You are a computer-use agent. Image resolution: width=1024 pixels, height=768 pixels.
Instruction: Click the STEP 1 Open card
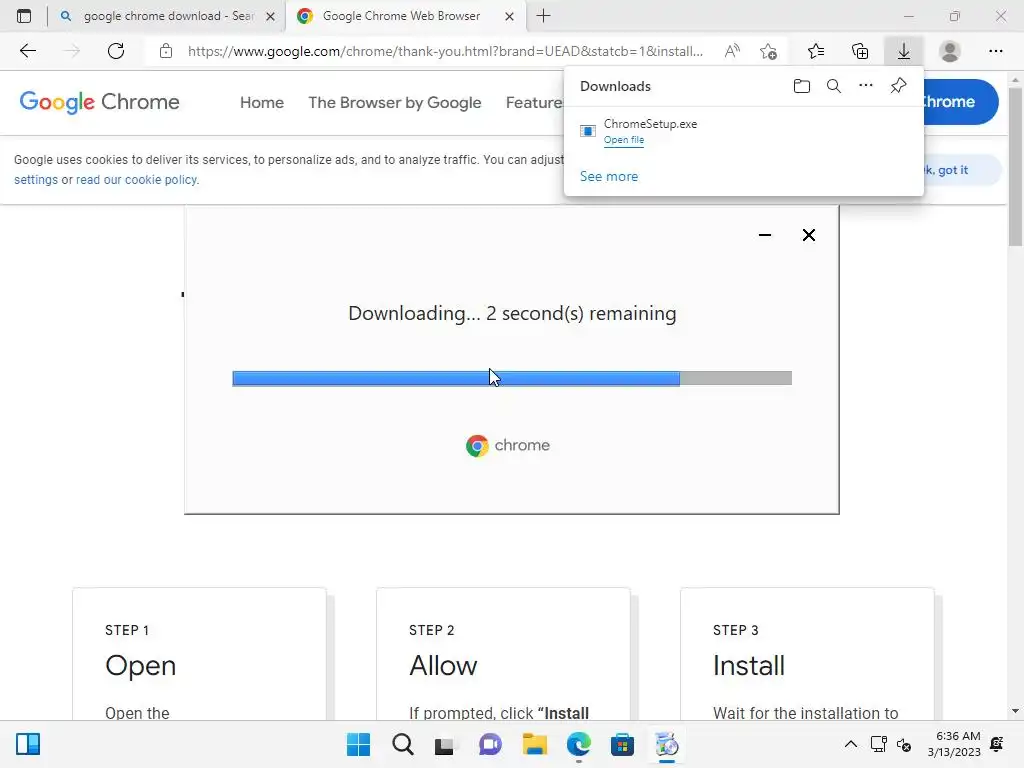coord(199,654)
